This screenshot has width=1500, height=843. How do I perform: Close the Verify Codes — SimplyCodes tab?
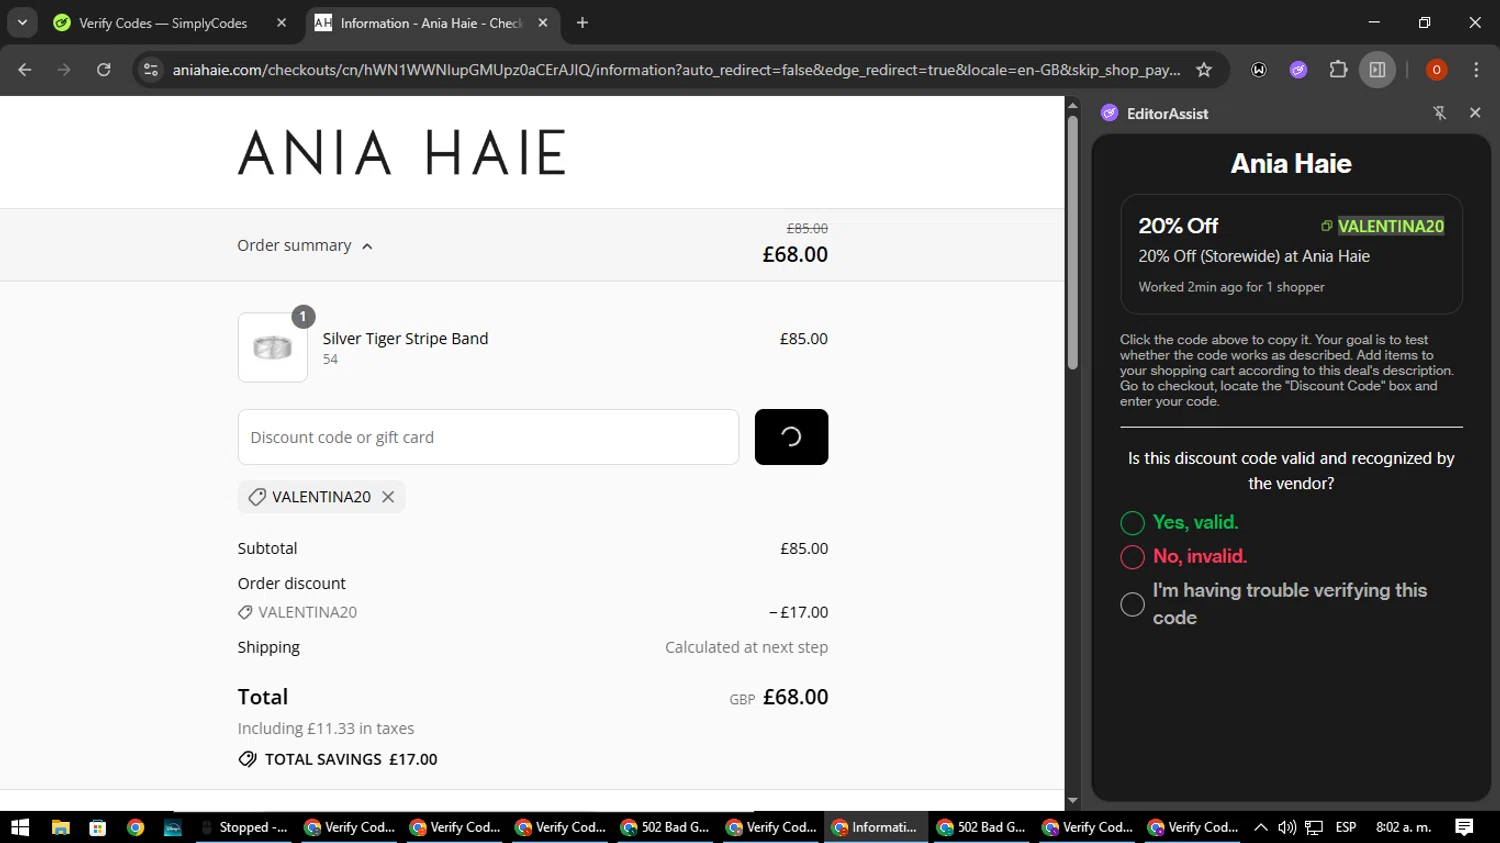coord(281,22)
